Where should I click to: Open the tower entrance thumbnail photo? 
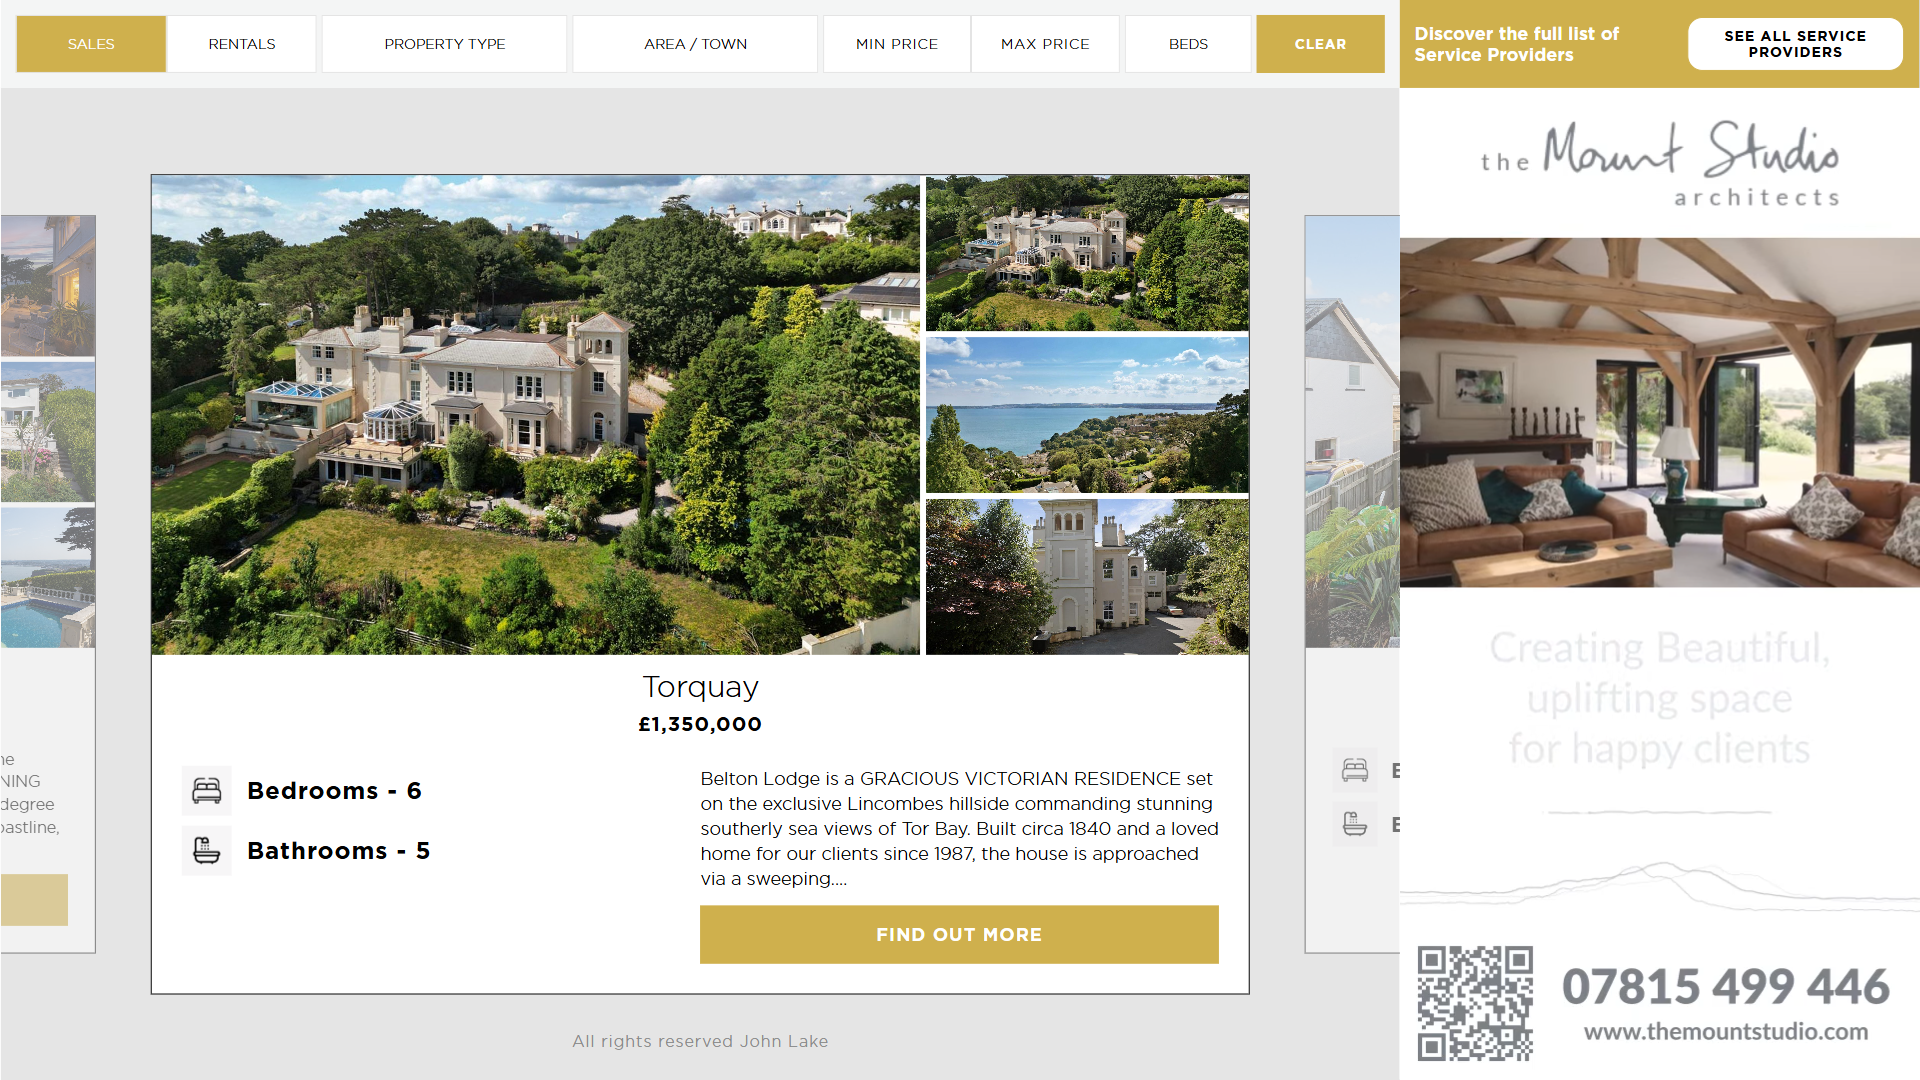click(1087, 577)
